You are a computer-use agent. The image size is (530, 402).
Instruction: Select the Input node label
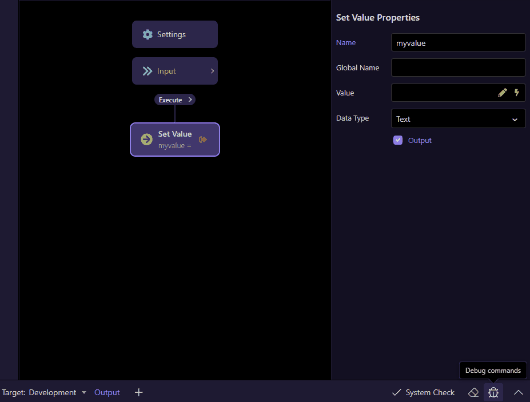(x=166, y=71)
